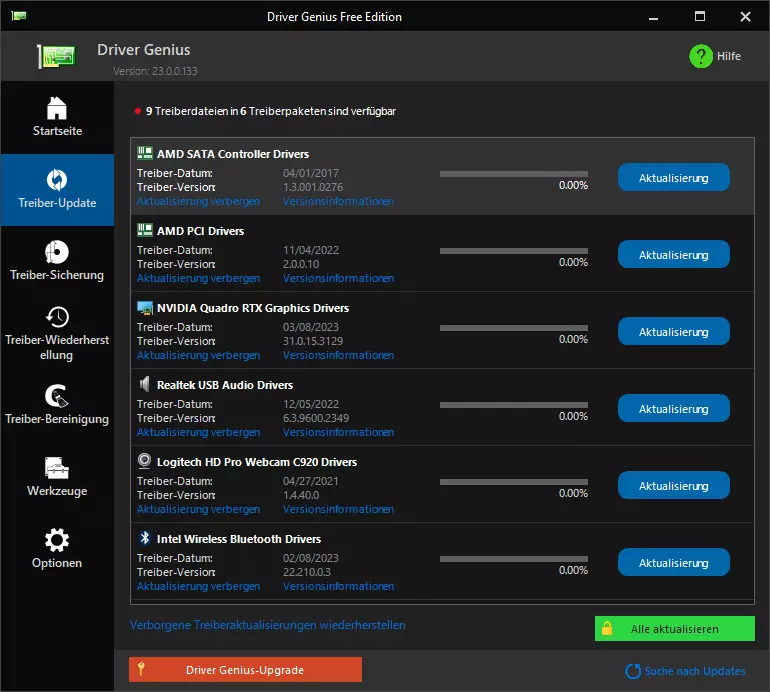Update the Realtek USB Audio driver

pyautogui.click(x=673, y=409)
